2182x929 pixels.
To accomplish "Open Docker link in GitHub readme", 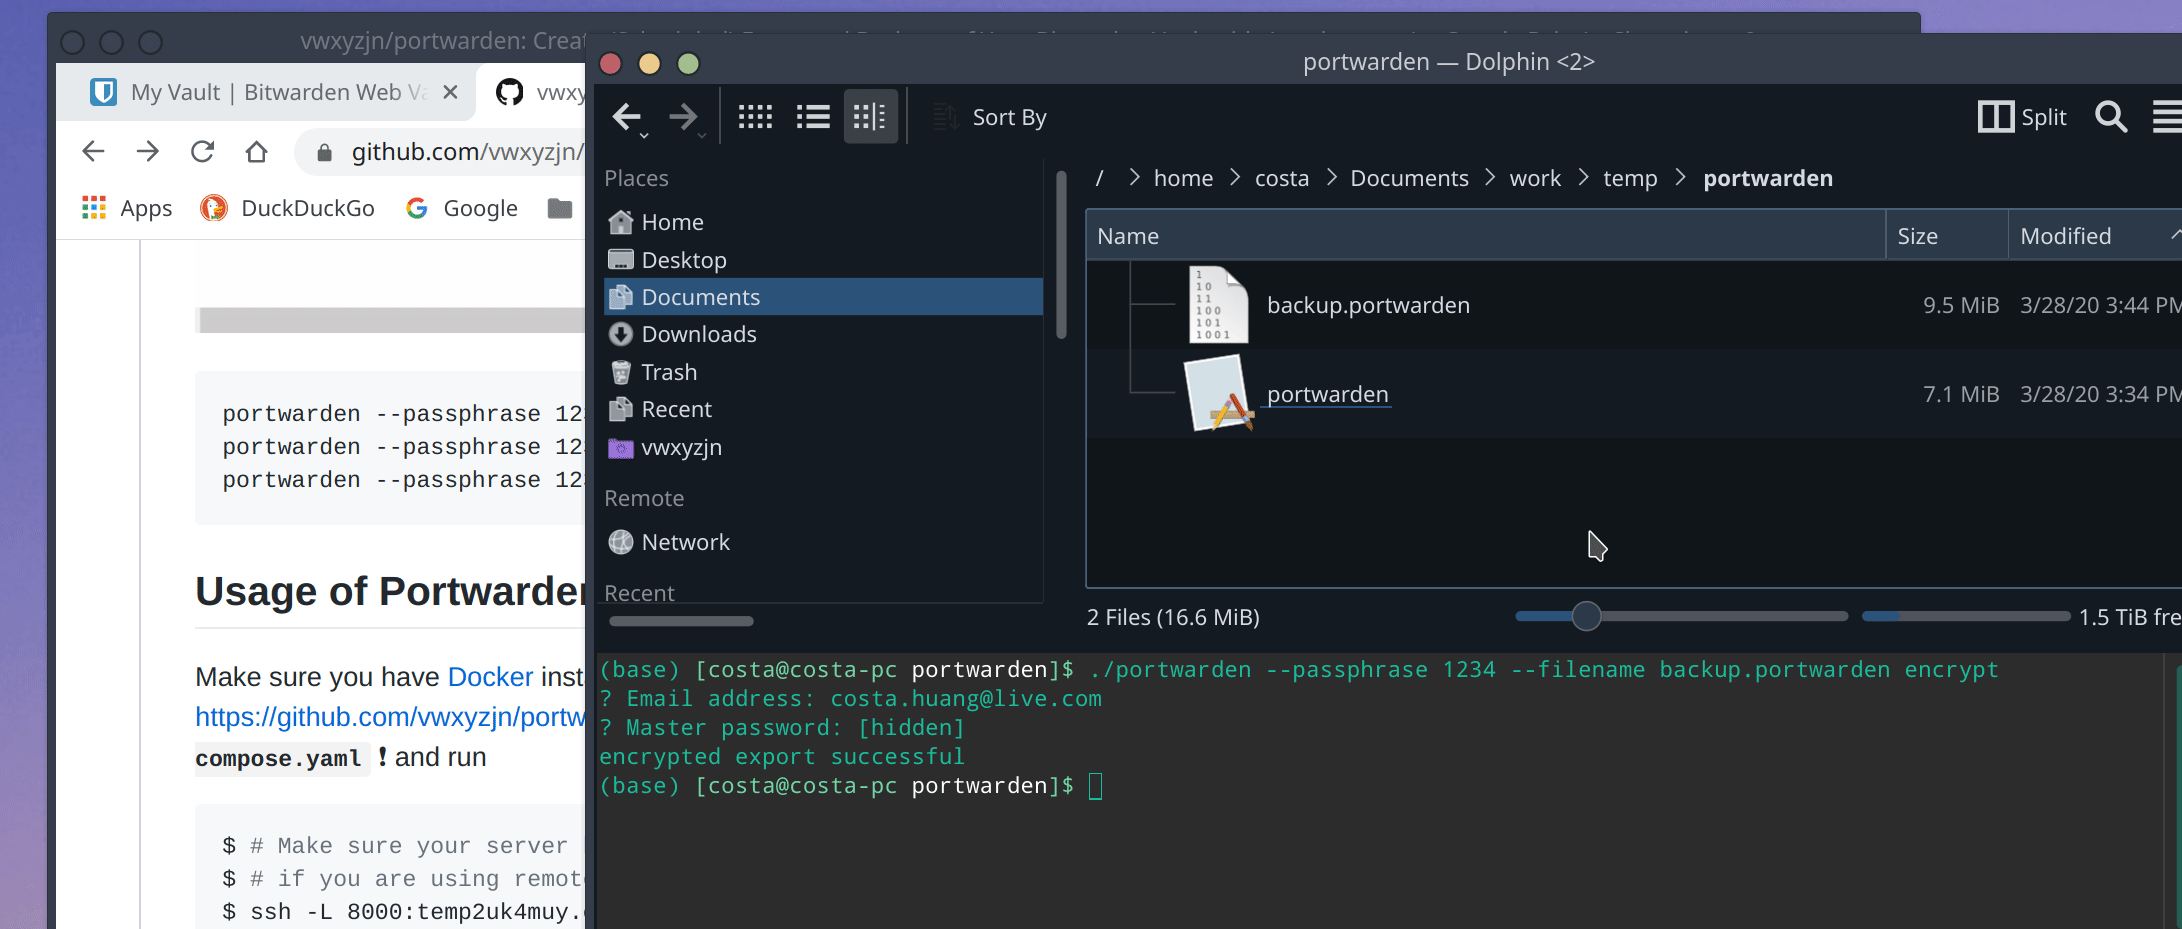I will [490, 677].
